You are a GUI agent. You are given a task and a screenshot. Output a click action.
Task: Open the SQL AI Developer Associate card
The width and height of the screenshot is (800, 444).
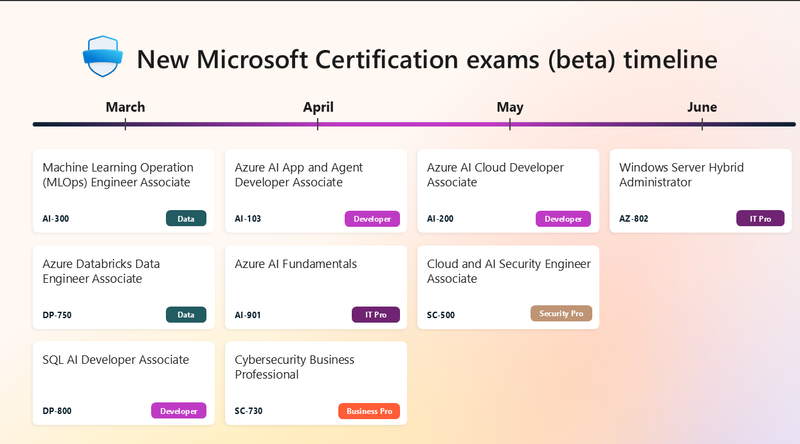coord(124,375)
